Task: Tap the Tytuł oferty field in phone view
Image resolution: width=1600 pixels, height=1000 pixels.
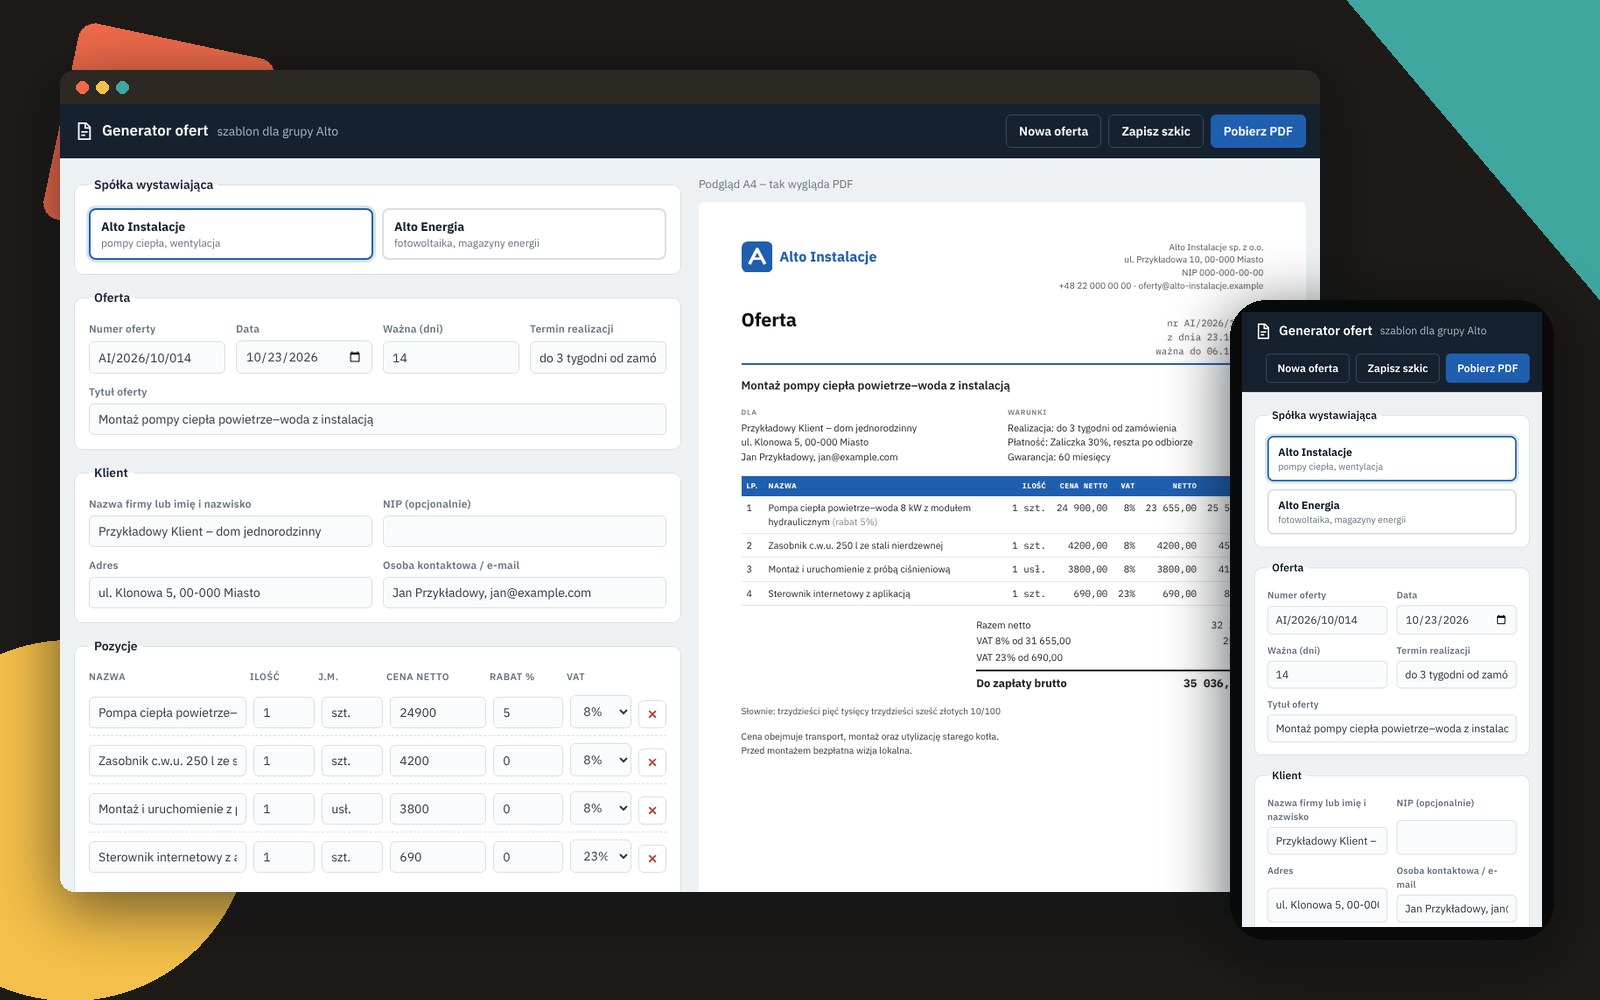Action: pyautogui.click(x=1391, y=729)
